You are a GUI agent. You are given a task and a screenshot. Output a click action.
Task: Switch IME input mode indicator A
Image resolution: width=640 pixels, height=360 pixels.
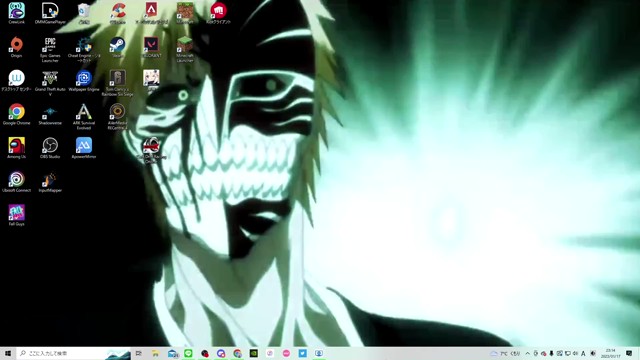click(583, 353)
